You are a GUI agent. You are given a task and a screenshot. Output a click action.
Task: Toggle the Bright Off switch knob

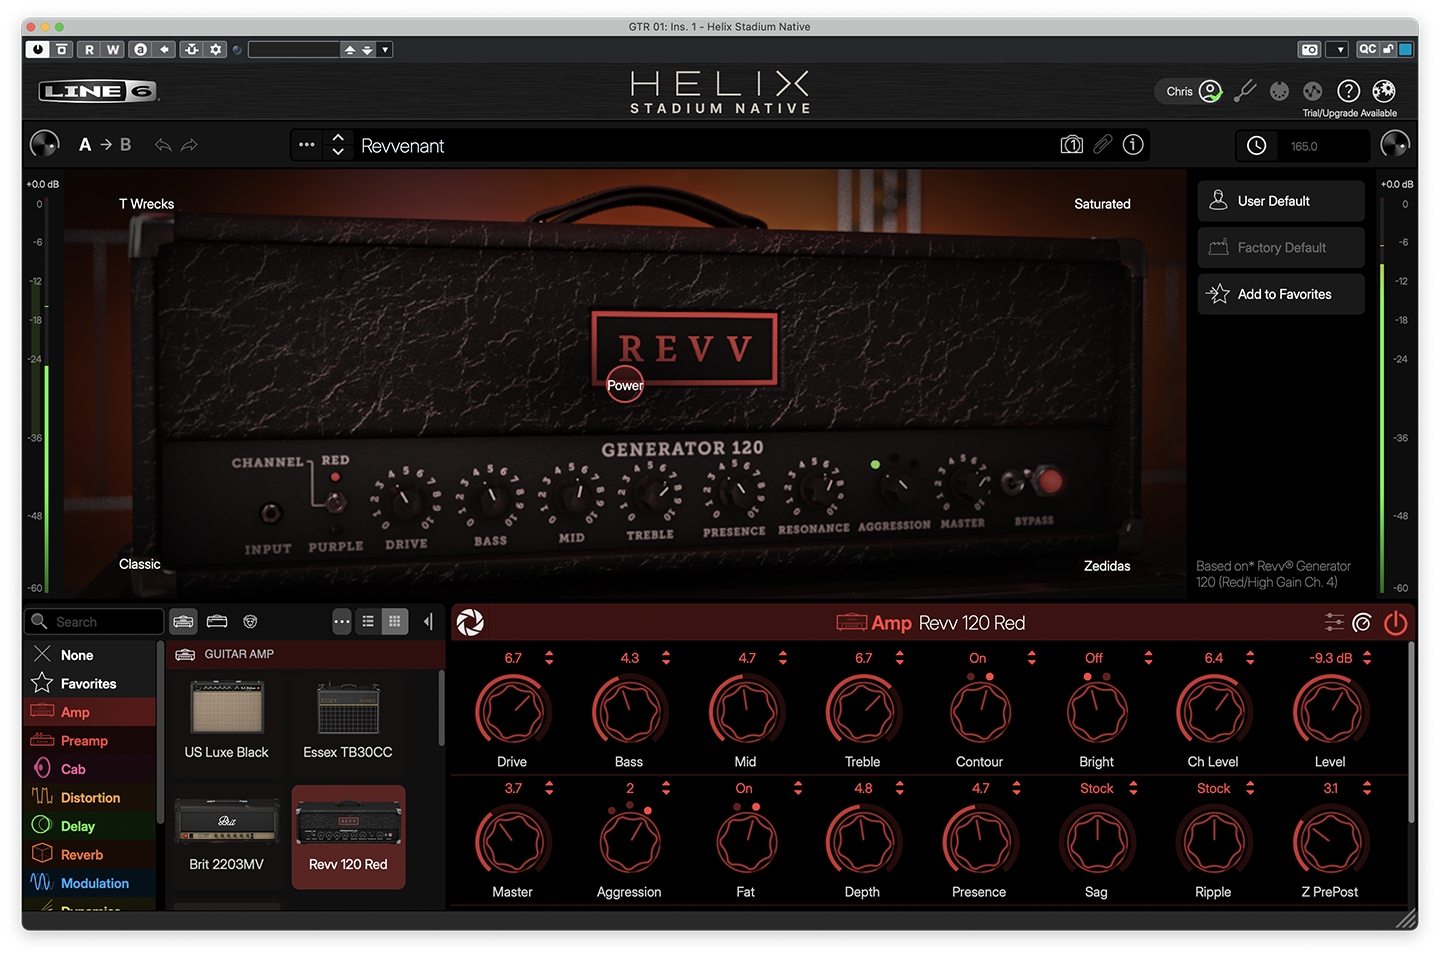point(1097,711)
